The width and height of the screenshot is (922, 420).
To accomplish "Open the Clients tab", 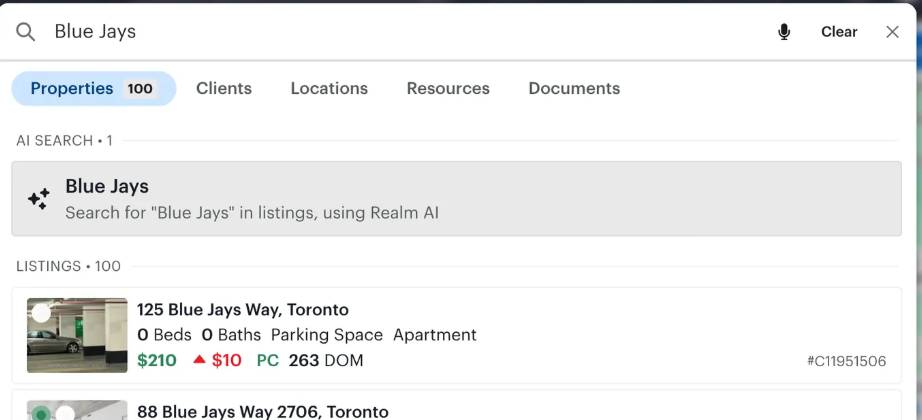I will click(224, 89).
